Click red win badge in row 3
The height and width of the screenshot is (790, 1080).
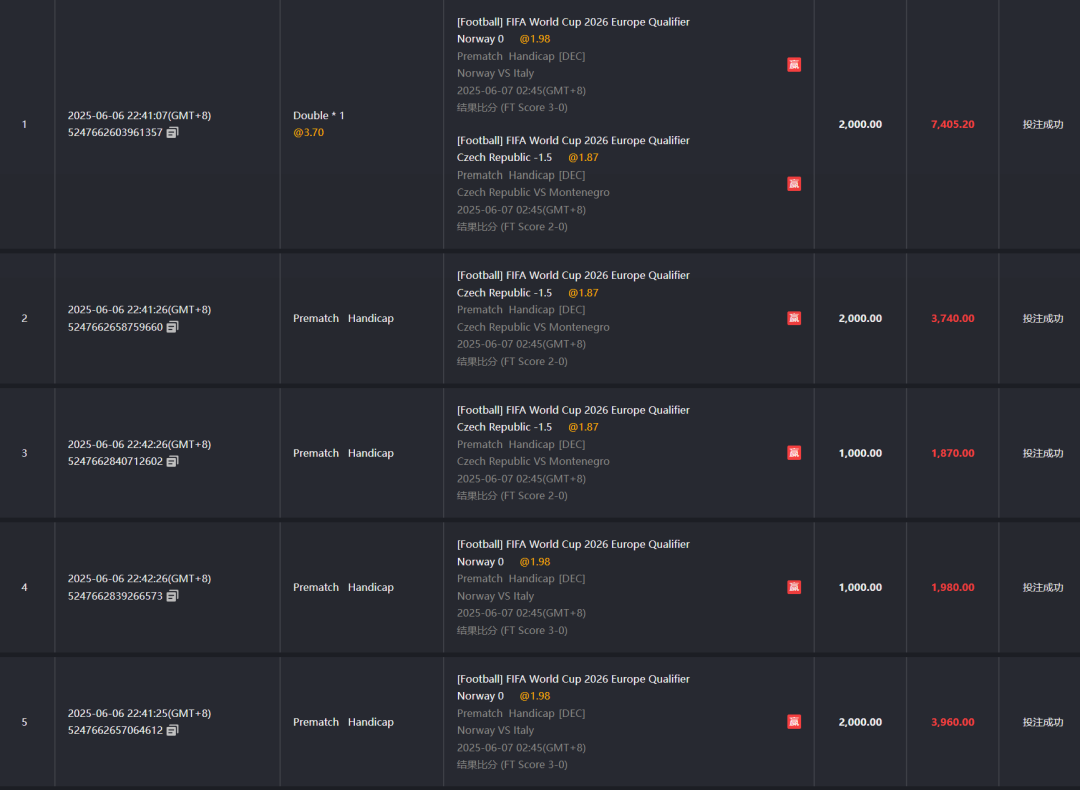click(x=794, y=453)
